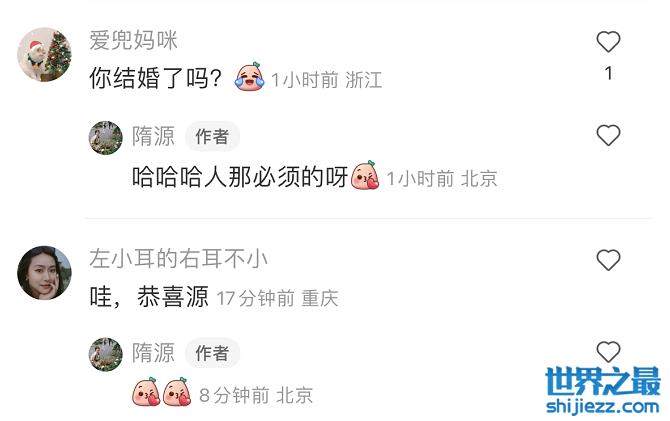670x421 pixels.
Task: Open 爱兜妈咪's profile avatar
Action: click(x=44, y=55)
